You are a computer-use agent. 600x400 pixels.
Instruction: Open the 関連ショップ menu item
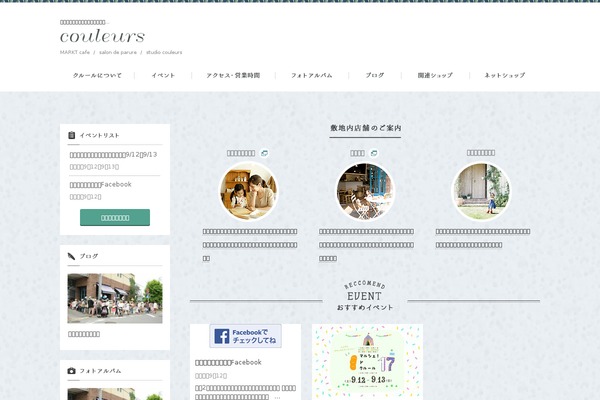(x=435, y=75)
